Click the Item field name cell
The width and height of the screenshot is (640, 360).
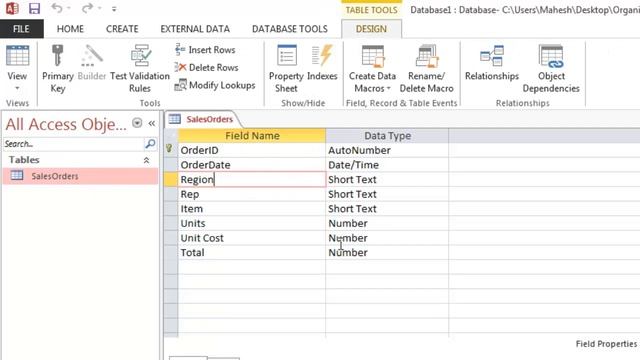[x=252, y=209]
